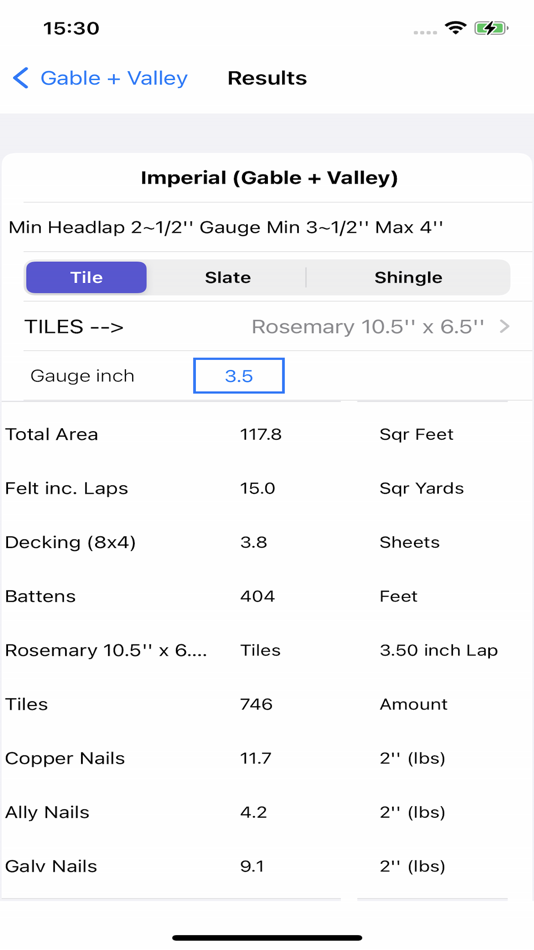Tap the Tiles amount 746
The width and height of the screenshot is (534, 950).
coord(256,704)
